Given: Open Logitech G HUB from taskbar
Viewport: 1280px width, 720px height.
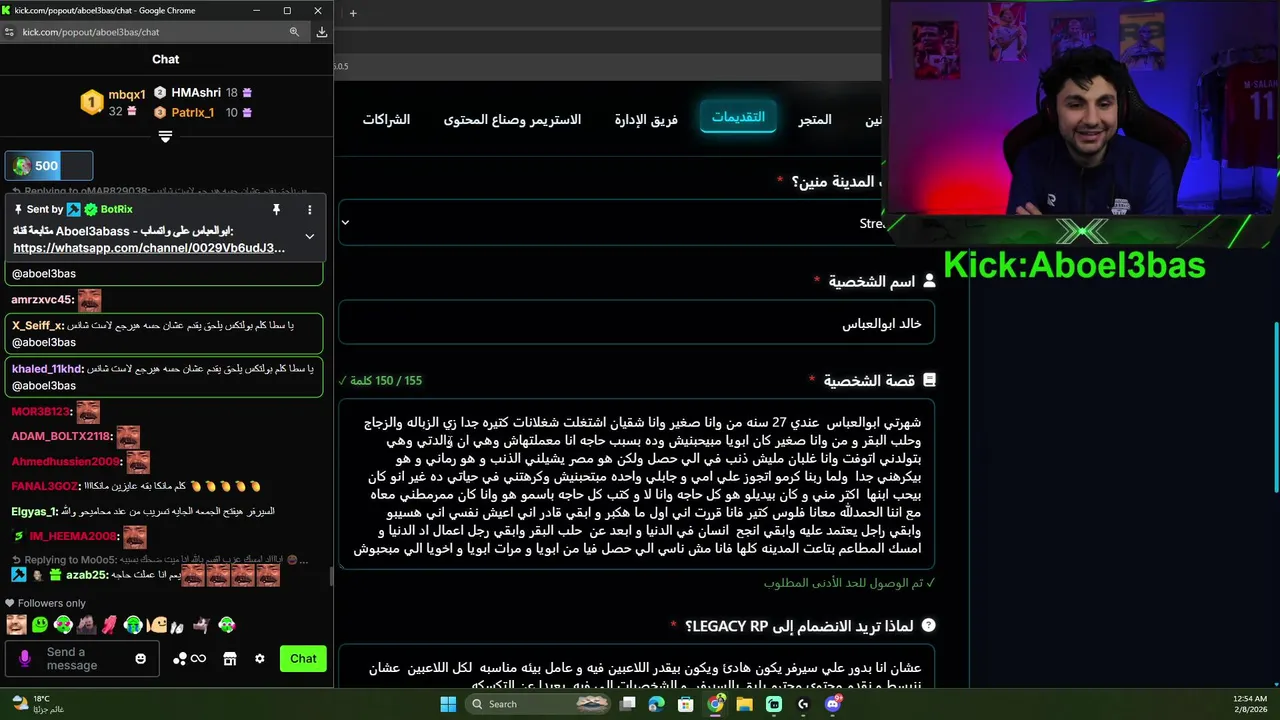Looking at the screenshot, I should [x=803, y=704].
